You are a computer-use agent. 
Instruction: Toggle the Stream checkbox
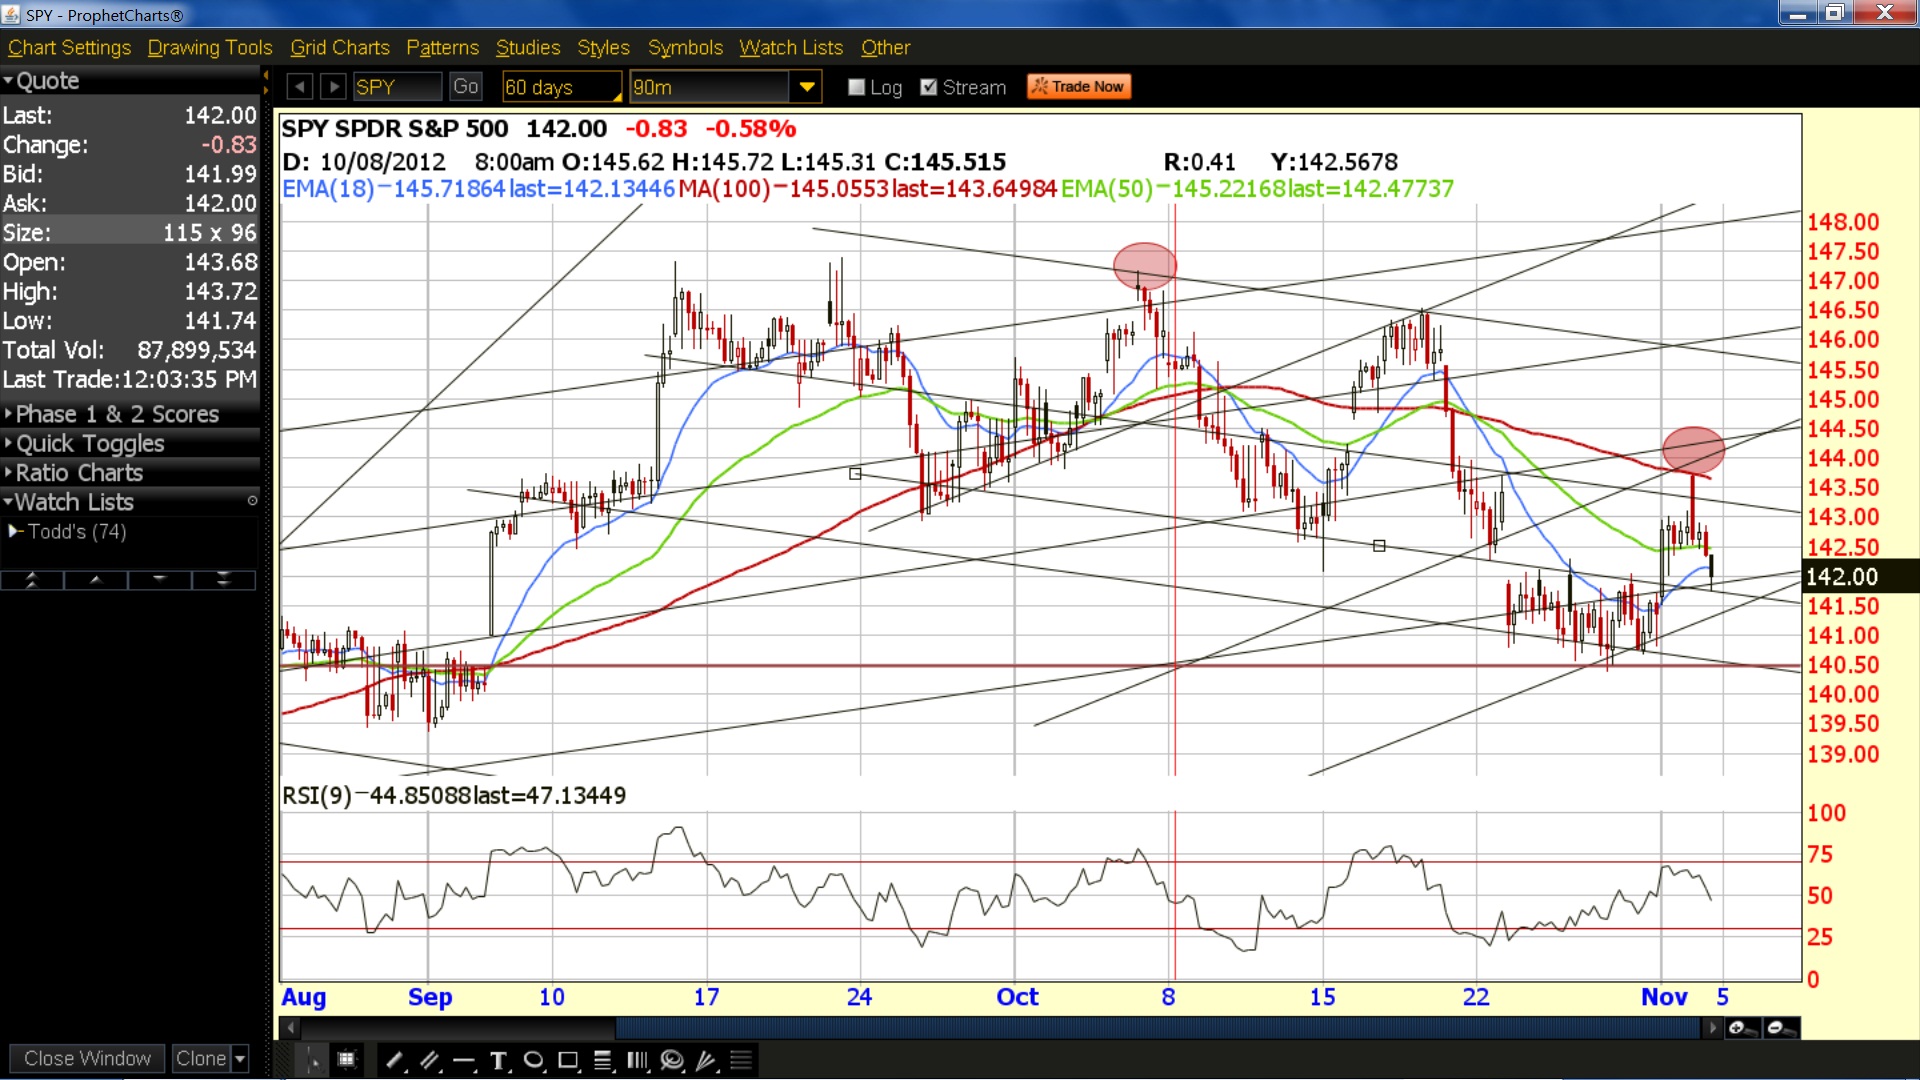tap(929, 87)
